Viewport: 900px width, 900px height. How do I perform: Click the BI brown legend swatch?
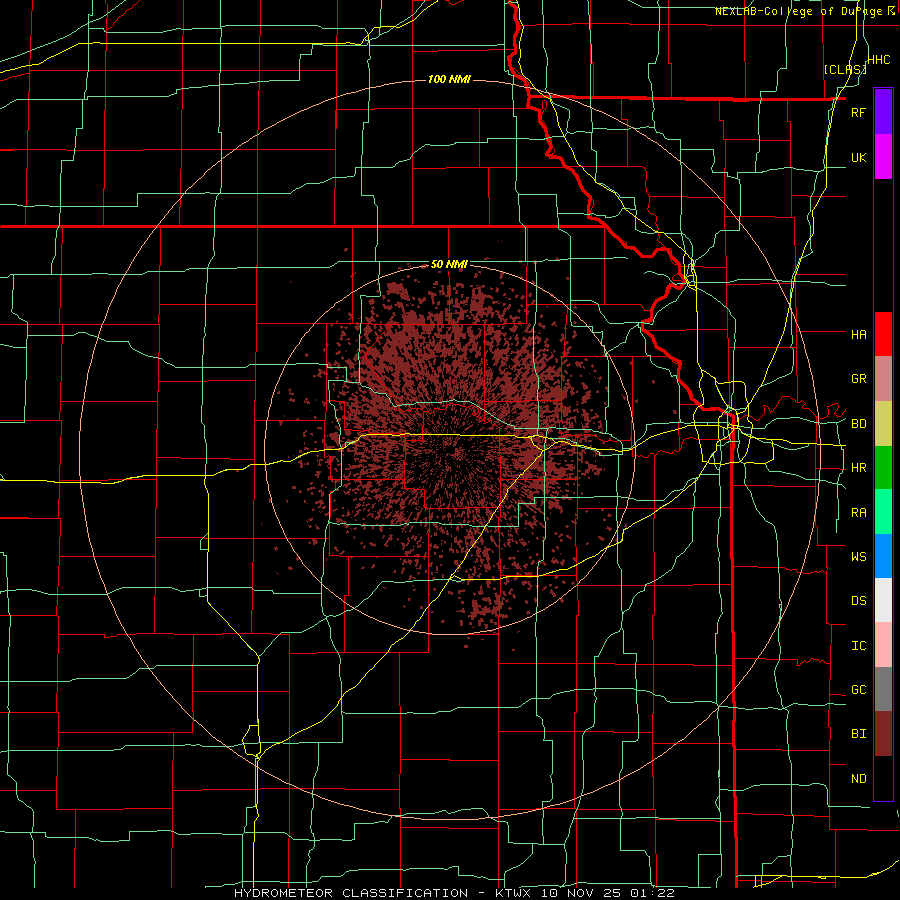point(883,734)
